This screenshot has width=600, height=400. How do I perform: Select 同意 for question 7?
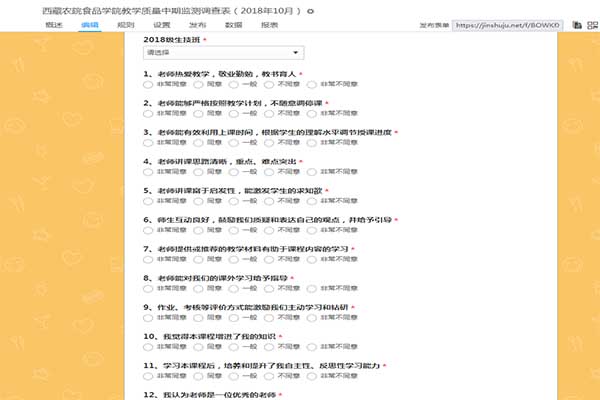[194, 259]
